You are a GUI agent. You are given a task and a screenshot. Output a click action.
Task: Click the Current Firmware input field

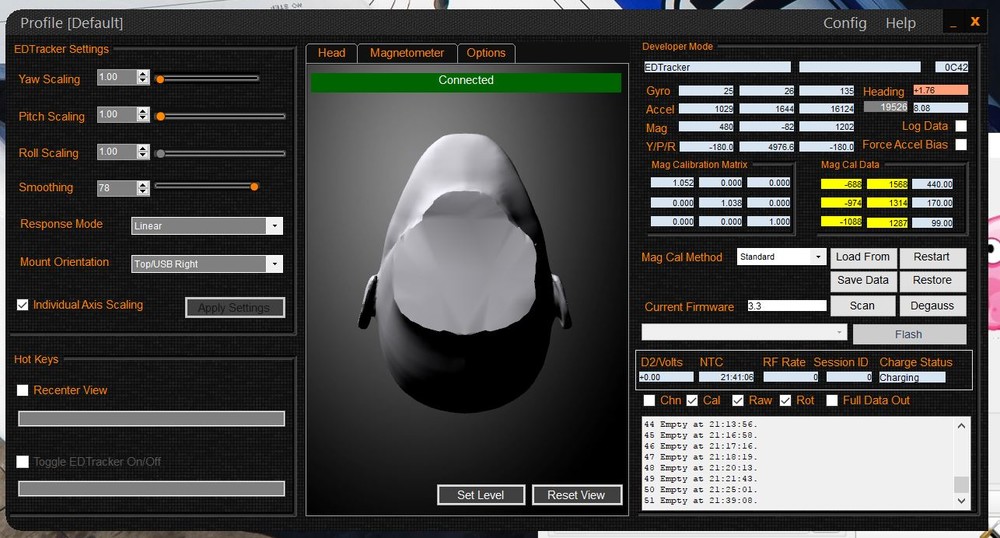[x=786, y=306]
